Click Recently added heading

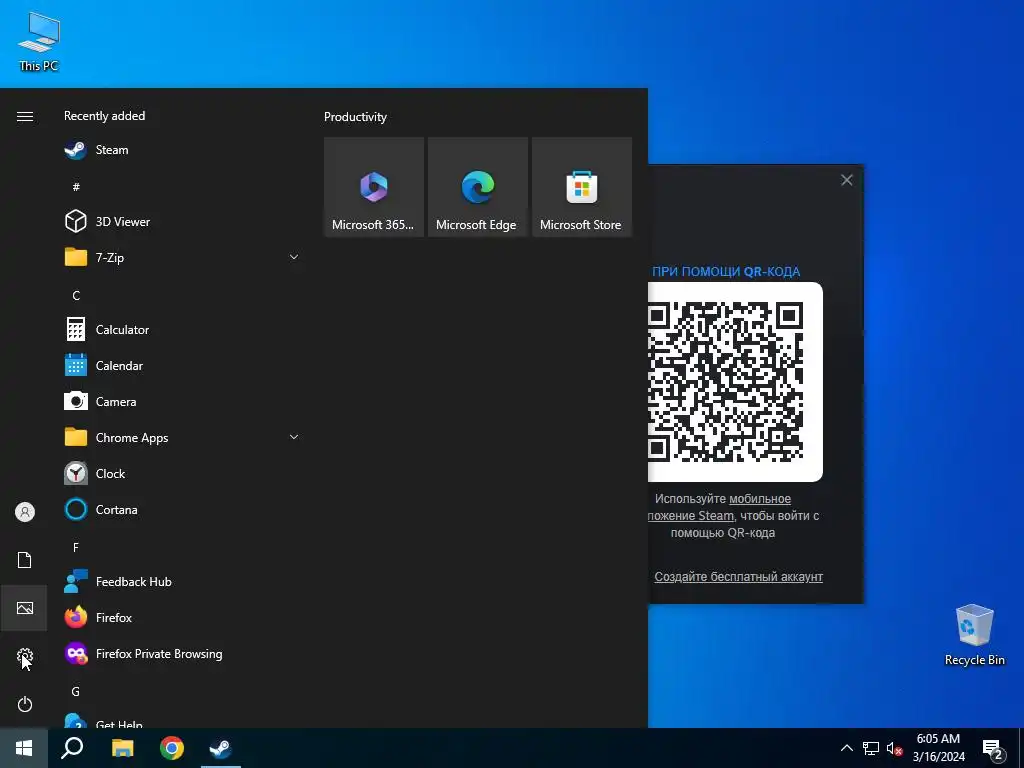[104, 116]
